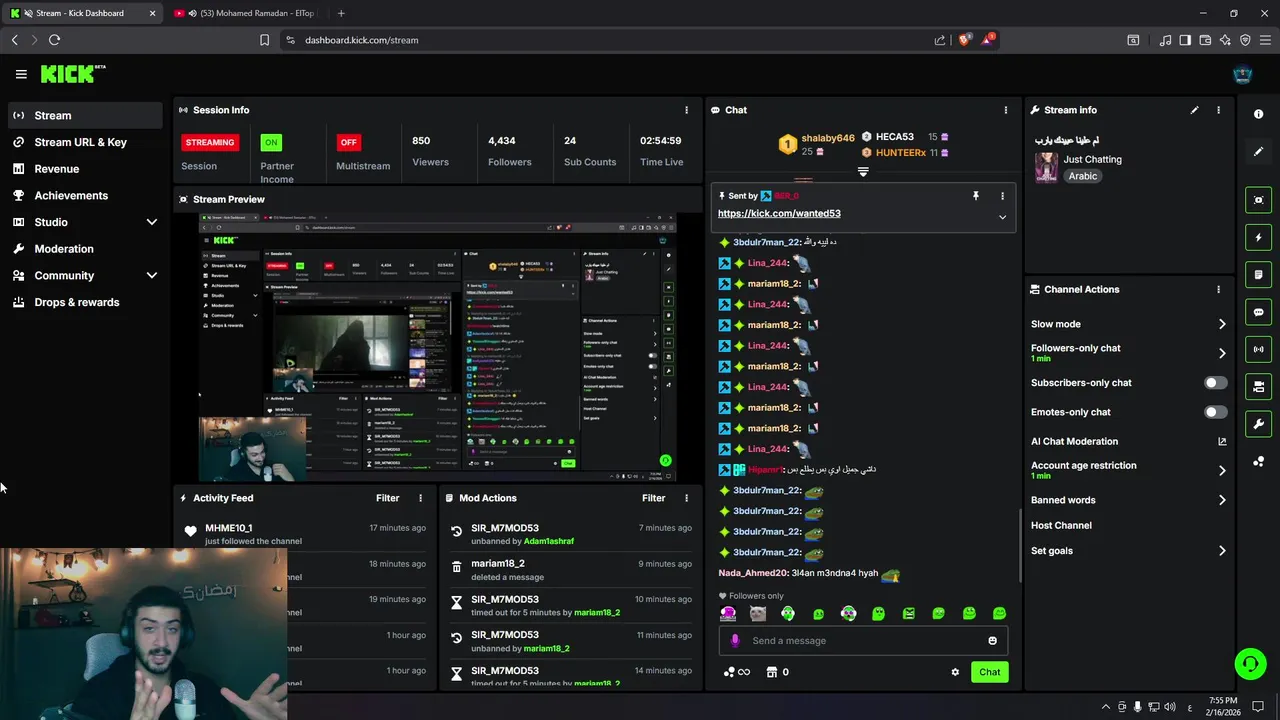
Task: Toggle the lightning bolt widget in the right toolbar
Action: click(x=1258, y=237)
